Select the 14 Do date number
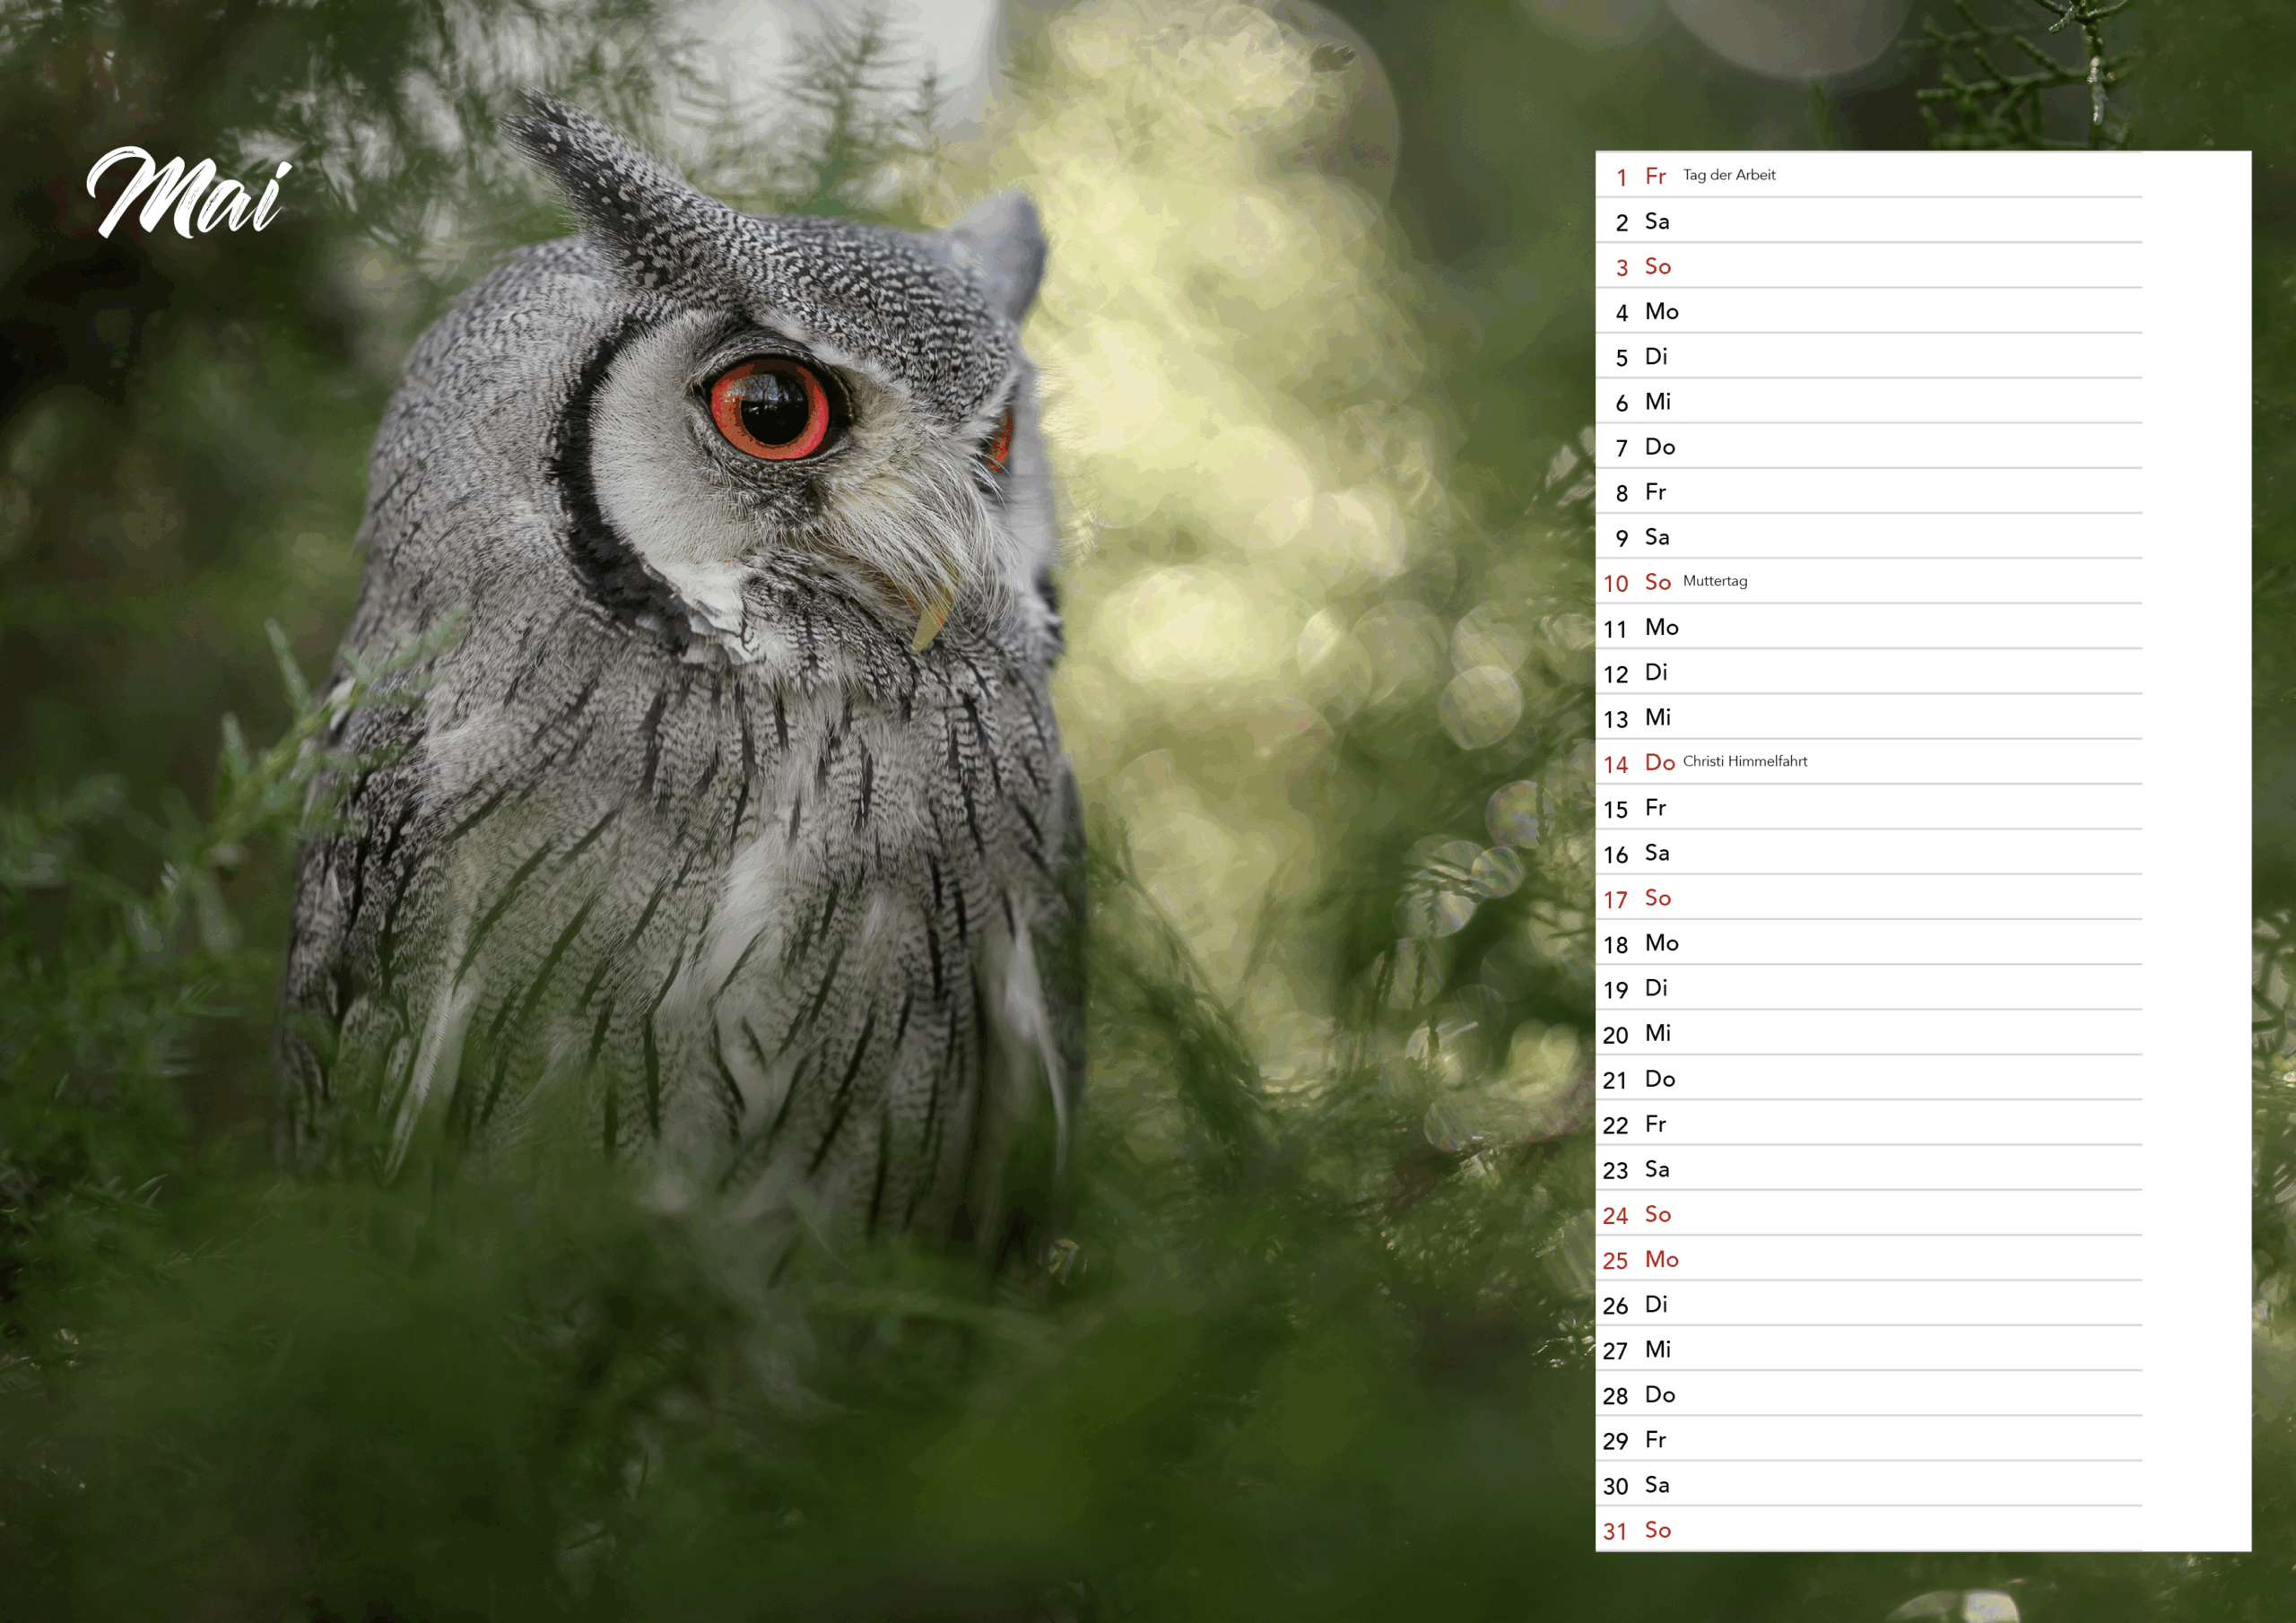Screen dimensions: 2296x1623 pos(1616,764)
